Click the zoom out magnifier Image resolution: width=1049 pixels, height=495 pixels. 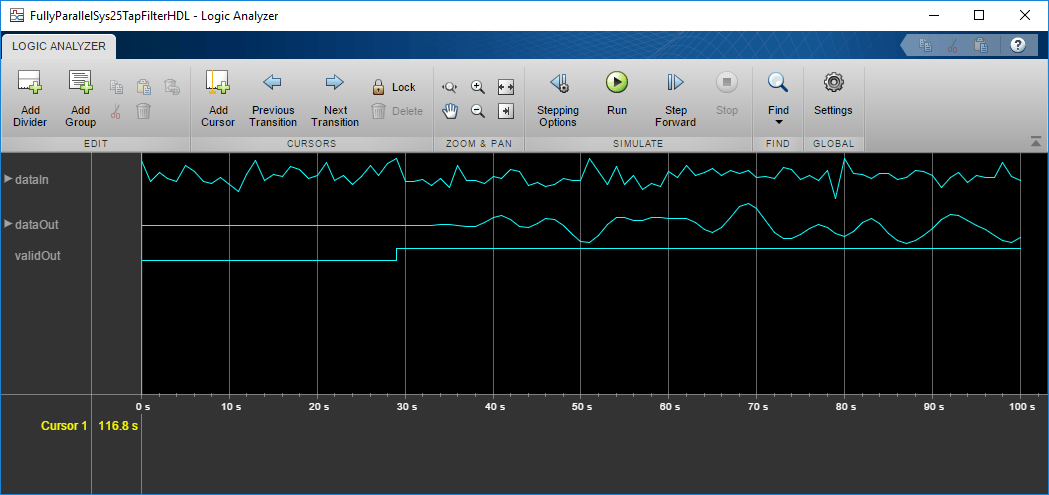click(x=478, y=111)
